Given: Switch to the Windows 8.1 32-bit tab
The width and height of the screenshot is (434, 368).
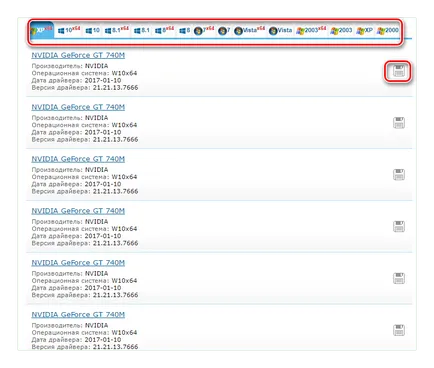Looking at the screenshot, I should pyautogui.click(x=142, y=30).
